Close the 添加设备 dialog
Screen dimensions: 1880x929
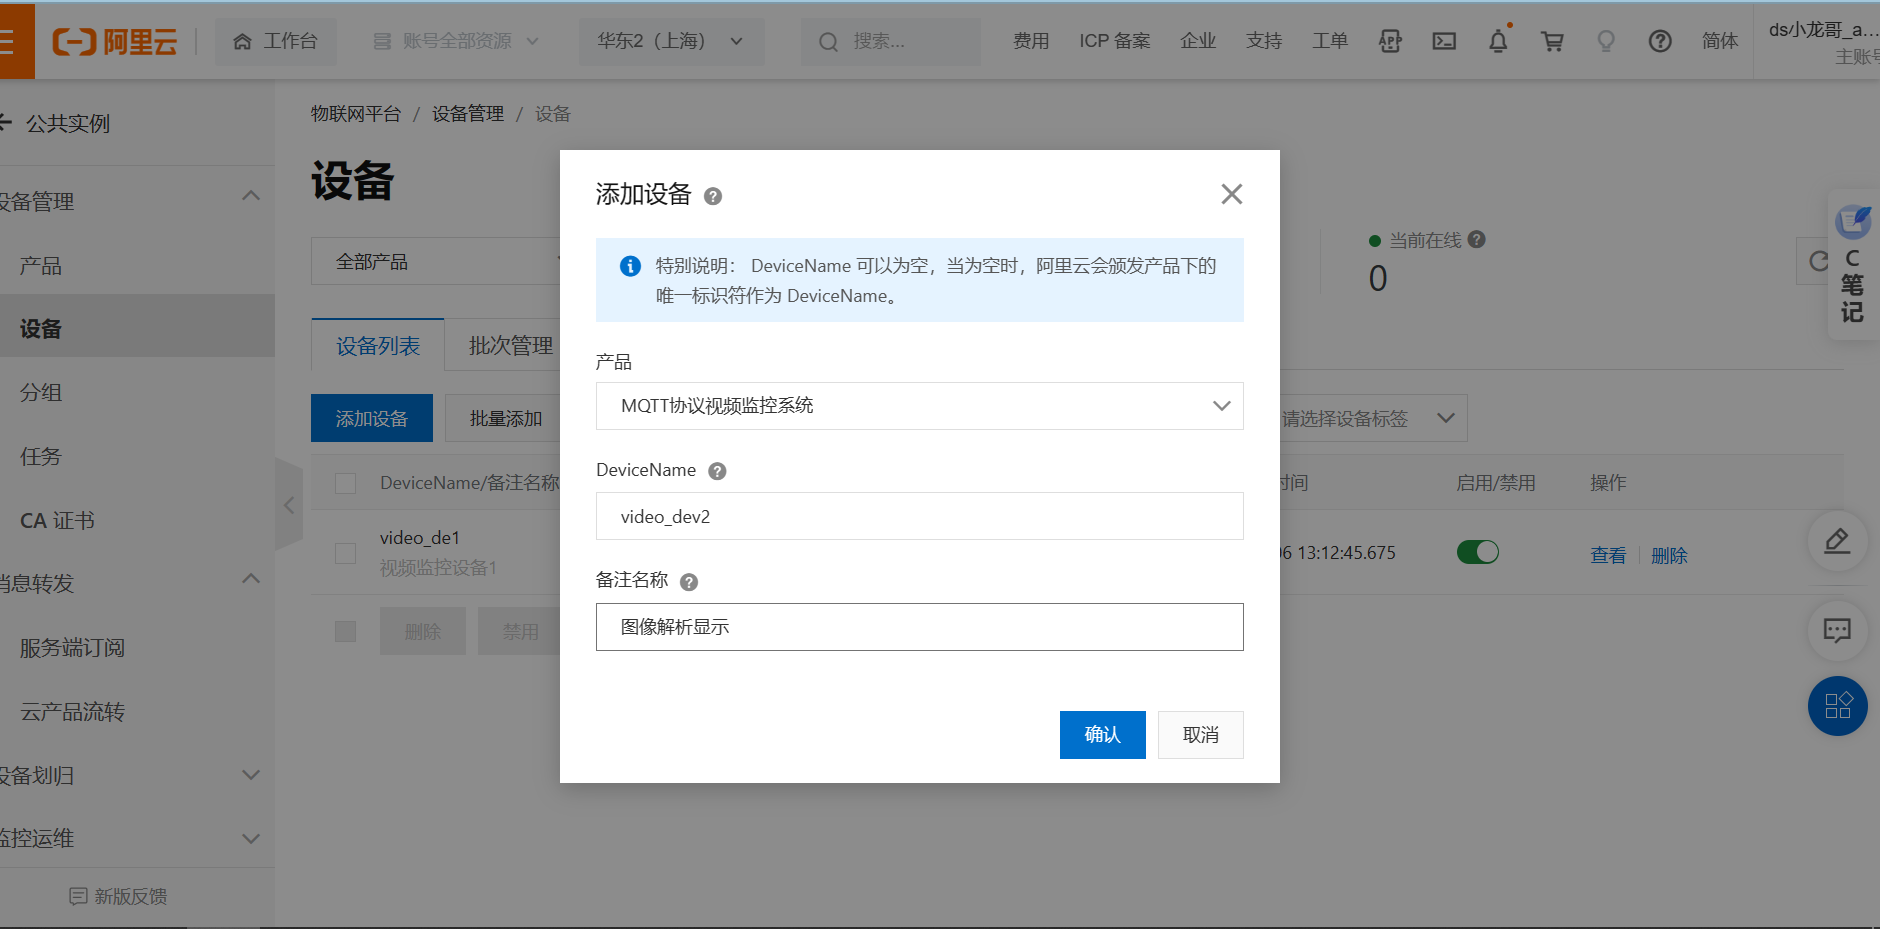[x=1231, y=194]
